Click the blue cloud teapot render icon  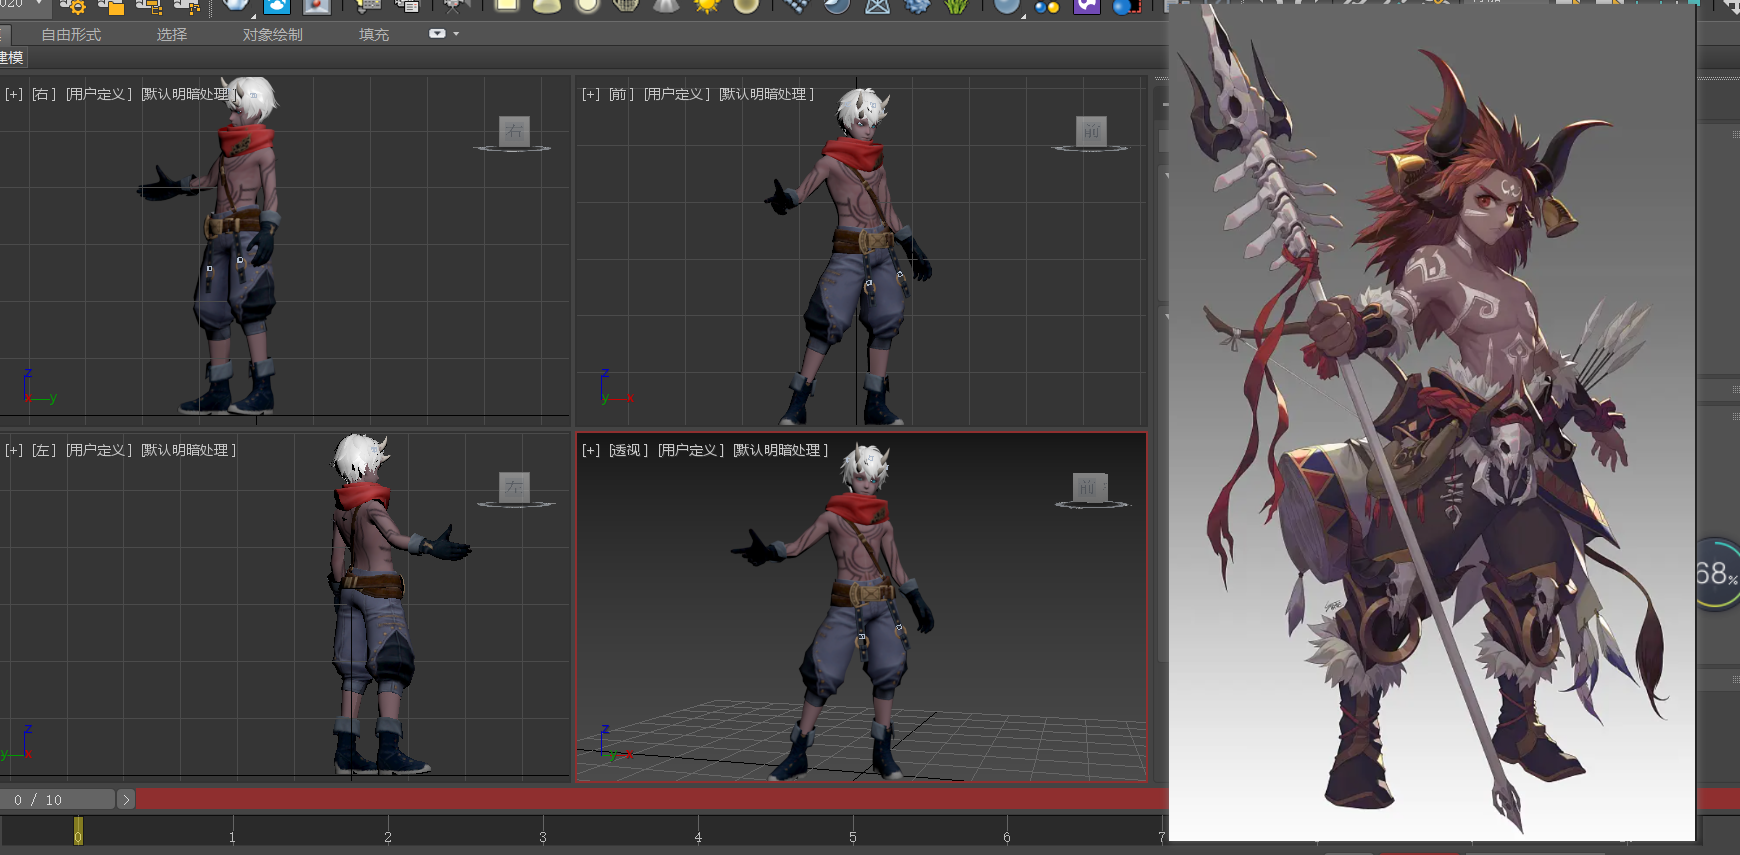(276, 6)
